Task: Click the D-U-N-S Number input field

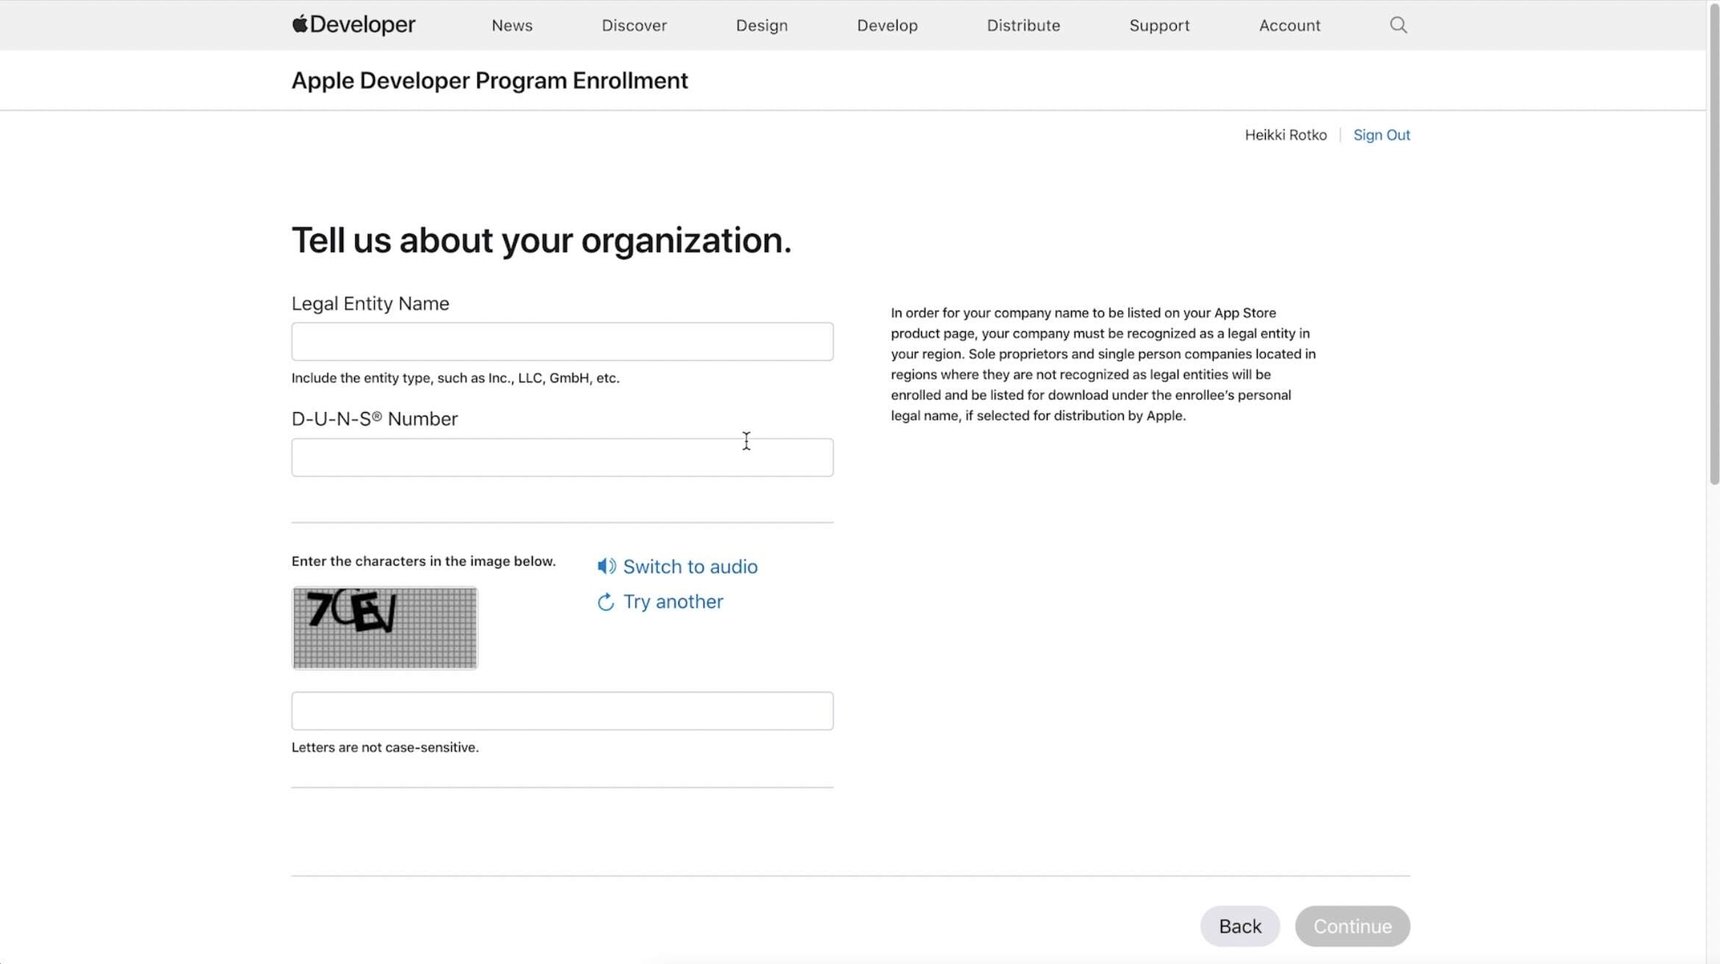Action: tap(562, 457)
